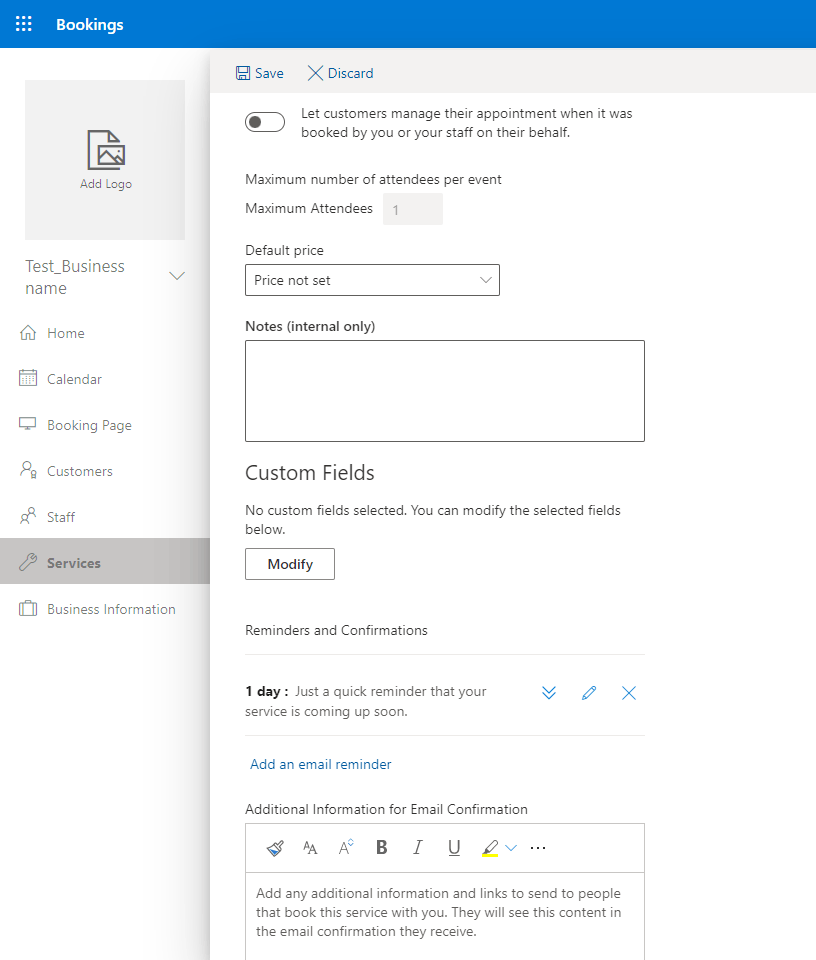The height and width of the screenshot is (960, 816).
Task: Expand the 1 day reminder details
Action: (x=549, y=693)
